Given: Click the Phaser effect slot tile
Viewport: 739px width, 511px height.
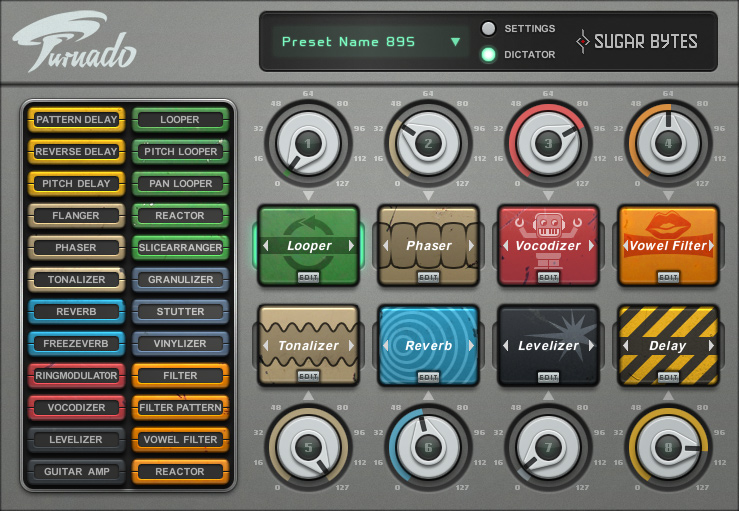Looking at the screenshot, I should tap(428, 245).
